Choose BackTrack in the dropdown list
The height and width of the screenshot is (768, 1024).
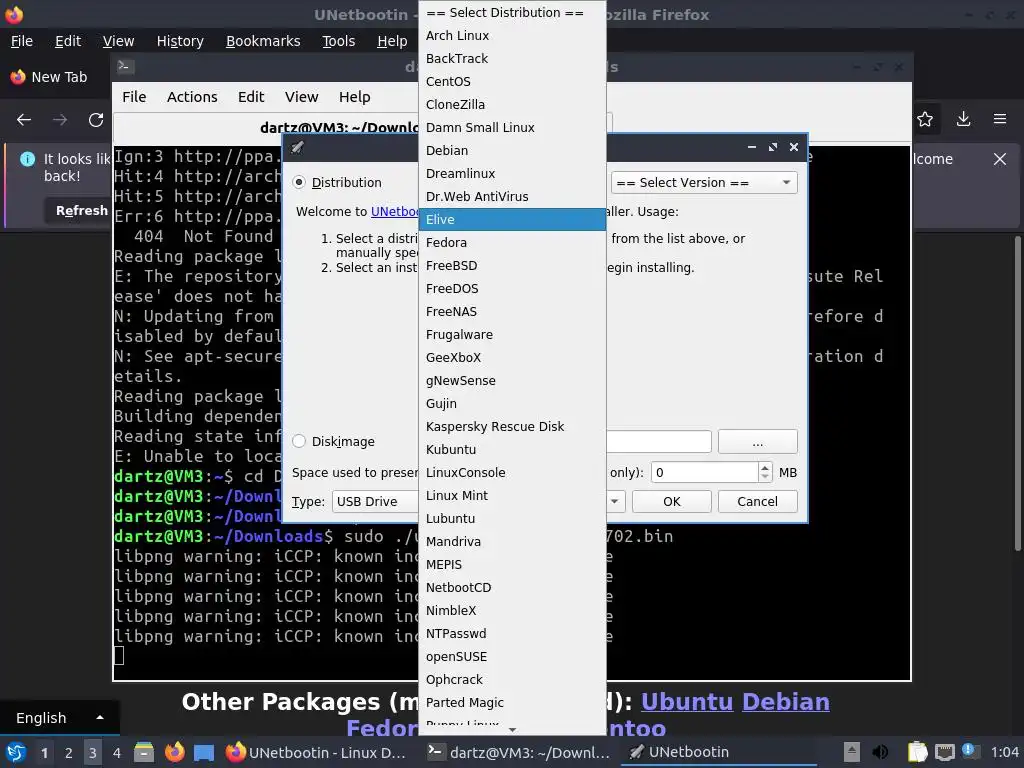[x=512, y=59]
